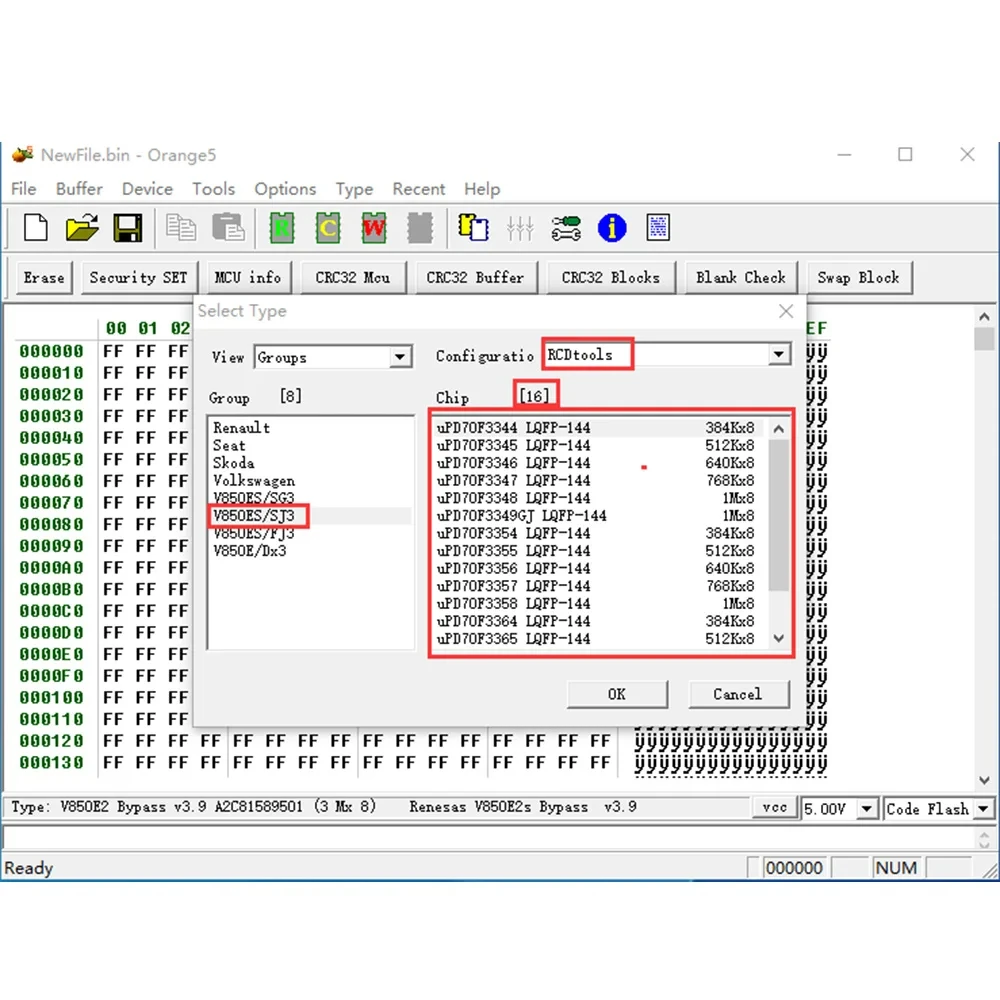Click the gray chip icon
The height and width of the screenshot is (1000, 1000).
click(420, 228)
